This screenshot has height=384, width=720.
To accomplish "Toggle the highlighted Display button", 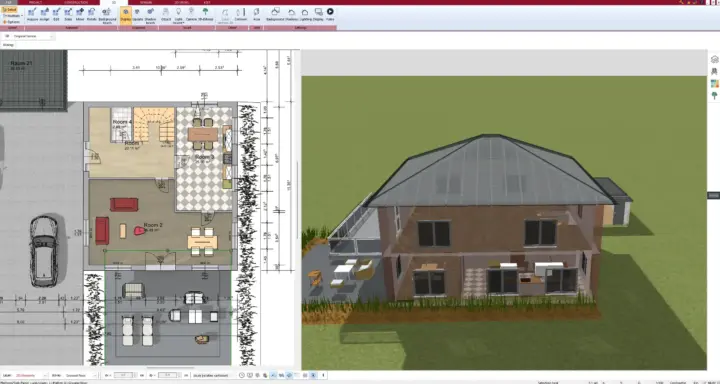I will pyautogui.click(x=125, y=15).
